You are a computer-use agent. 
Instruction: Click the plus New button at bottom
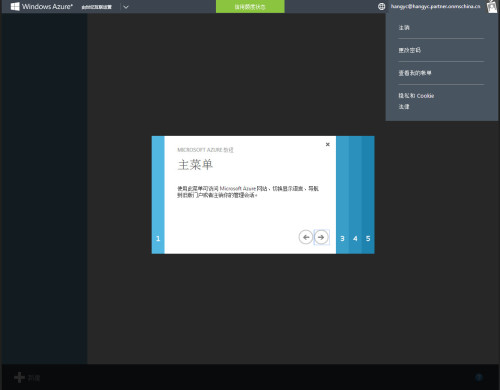27,378
